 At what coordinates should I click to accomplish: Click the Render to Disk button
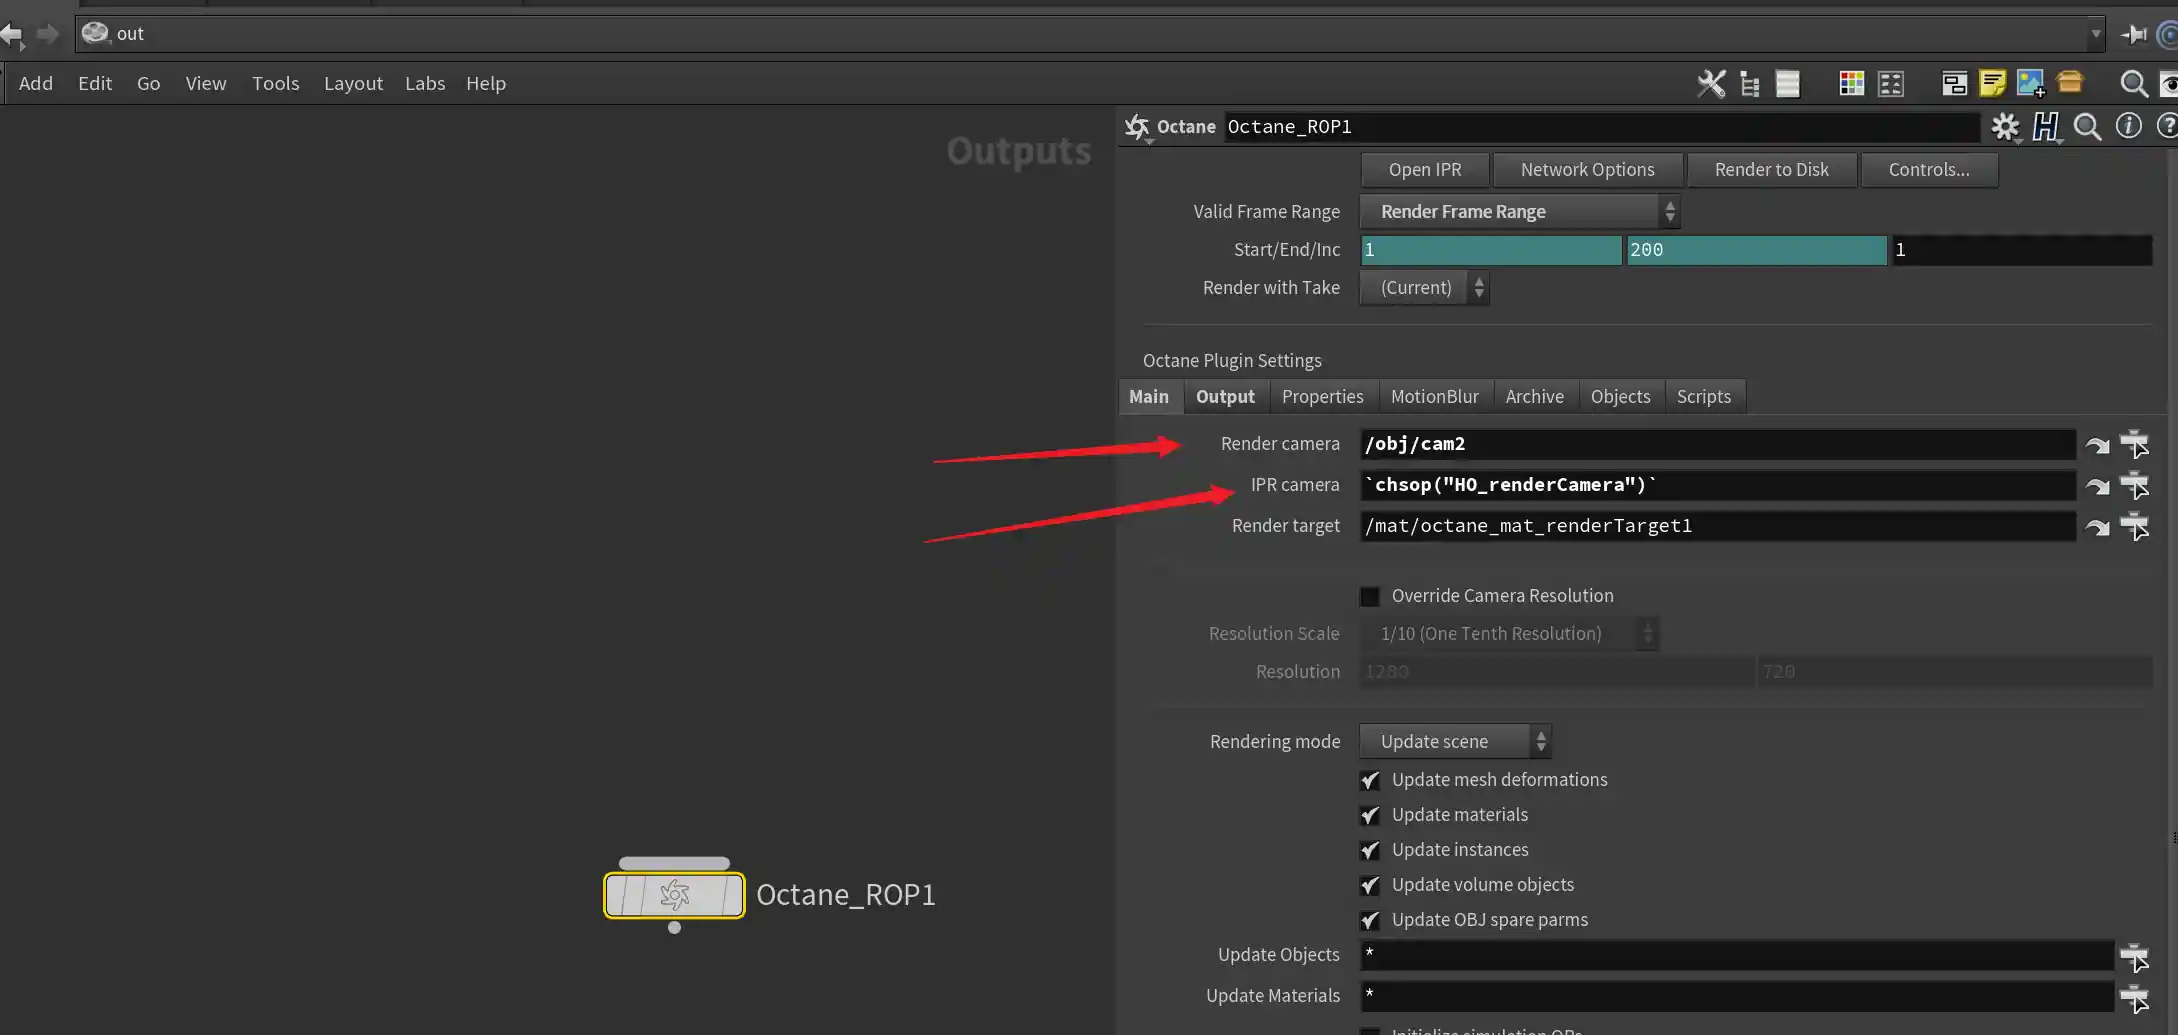coord(1772,170)
